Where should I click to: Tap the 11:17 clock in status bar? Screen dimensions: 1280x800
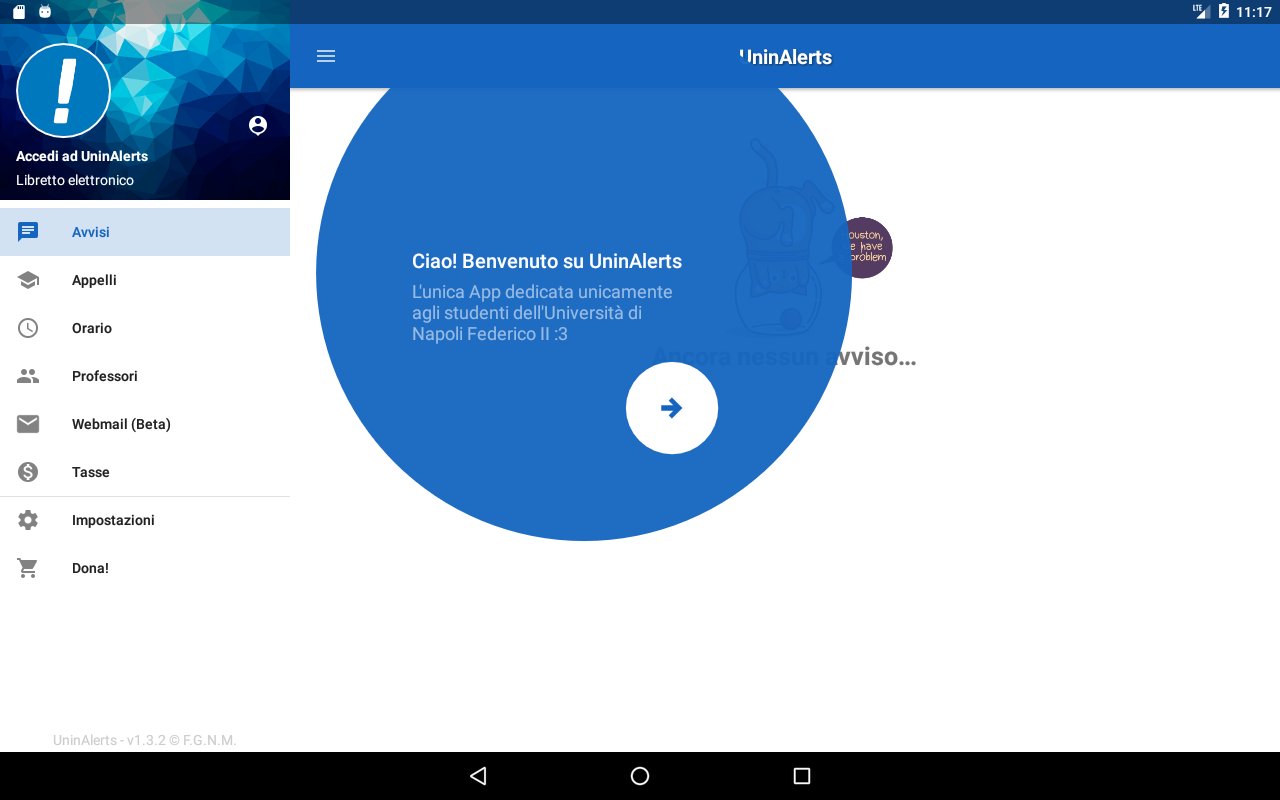pyautogui.click(x=1254, y=12)
